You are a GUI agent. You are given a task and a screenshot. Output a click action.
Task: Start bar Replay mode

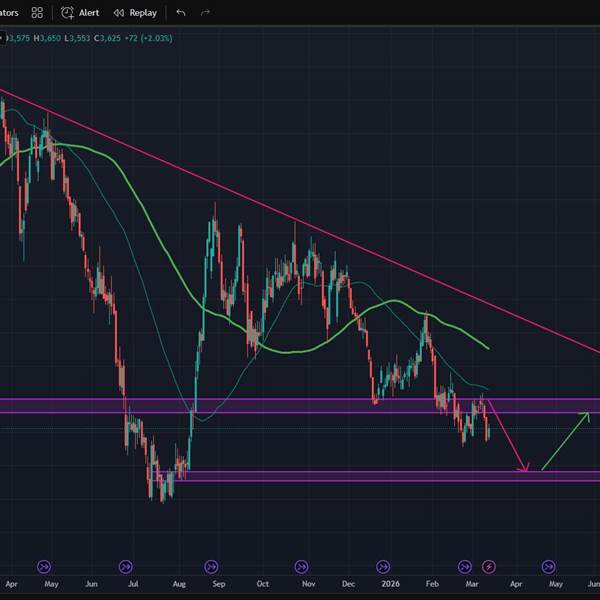[x=134, y=13]
